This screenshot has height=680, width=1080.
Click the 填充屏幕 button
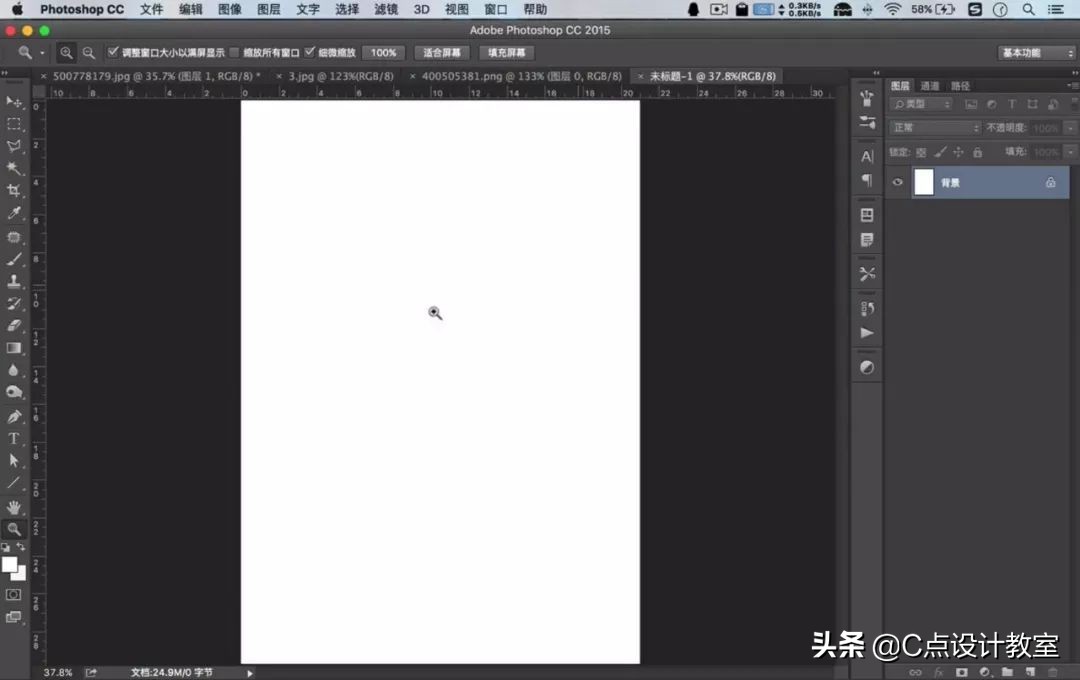pos(506,53)
